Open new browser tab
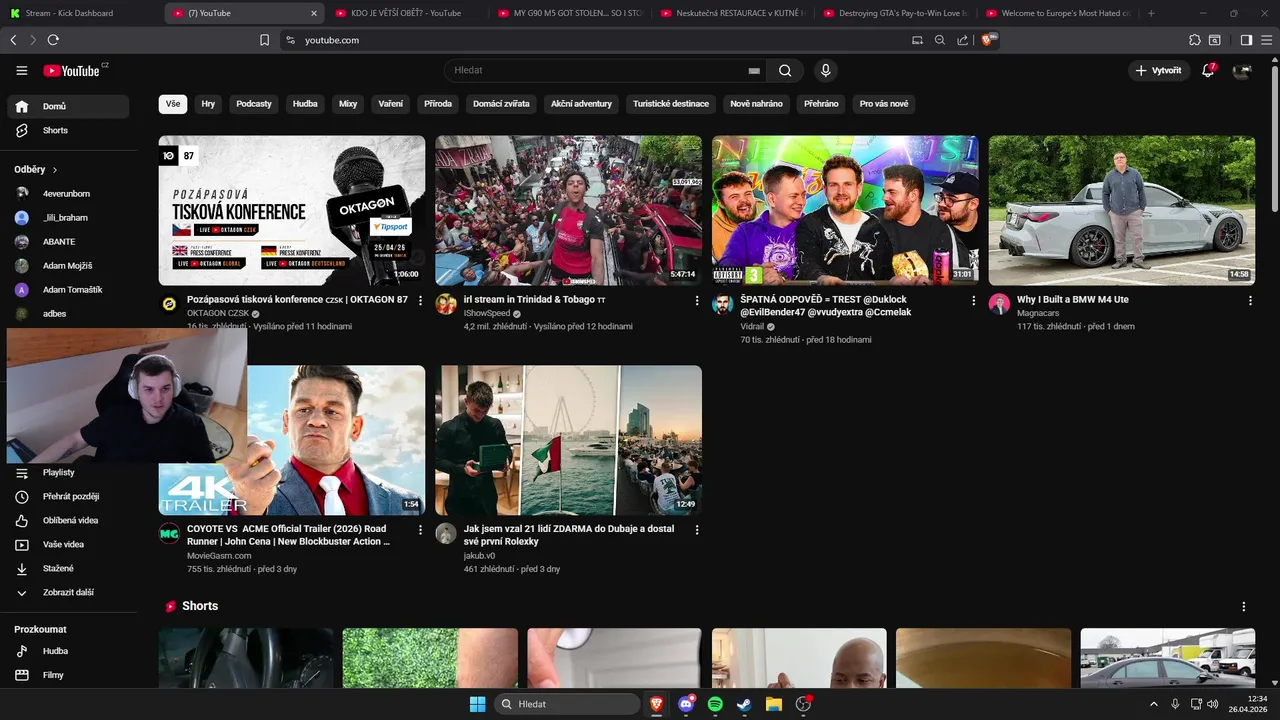Viewport: 1280px width, 720px height. [1151, 13]
